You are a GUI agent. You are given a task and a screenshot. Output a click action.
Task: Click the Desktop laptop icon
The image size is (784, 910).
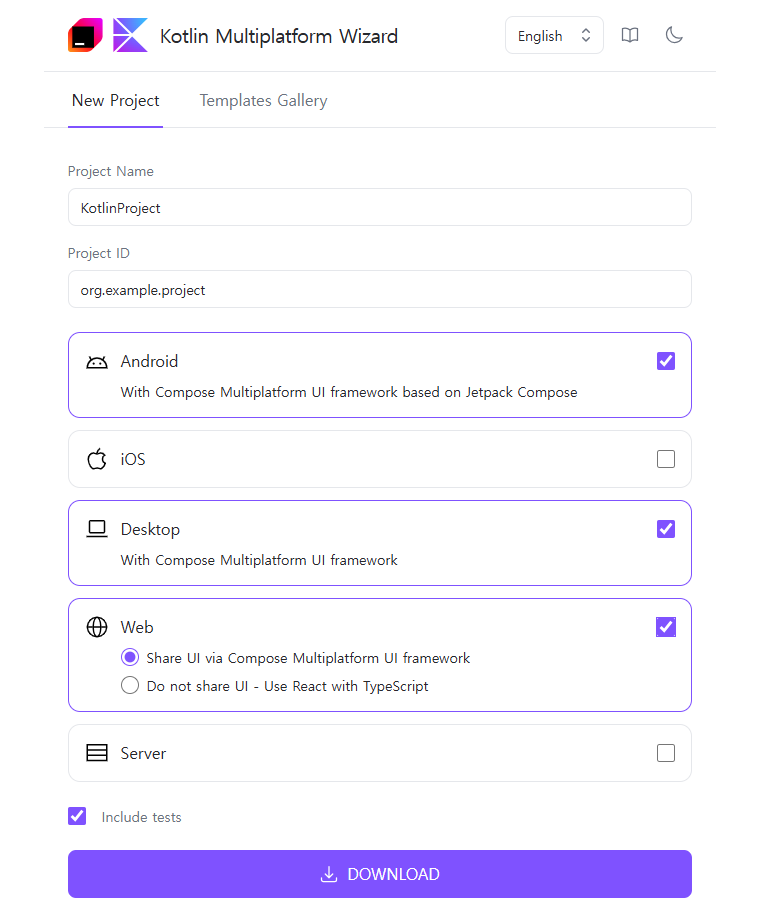(x=97, y=529)
